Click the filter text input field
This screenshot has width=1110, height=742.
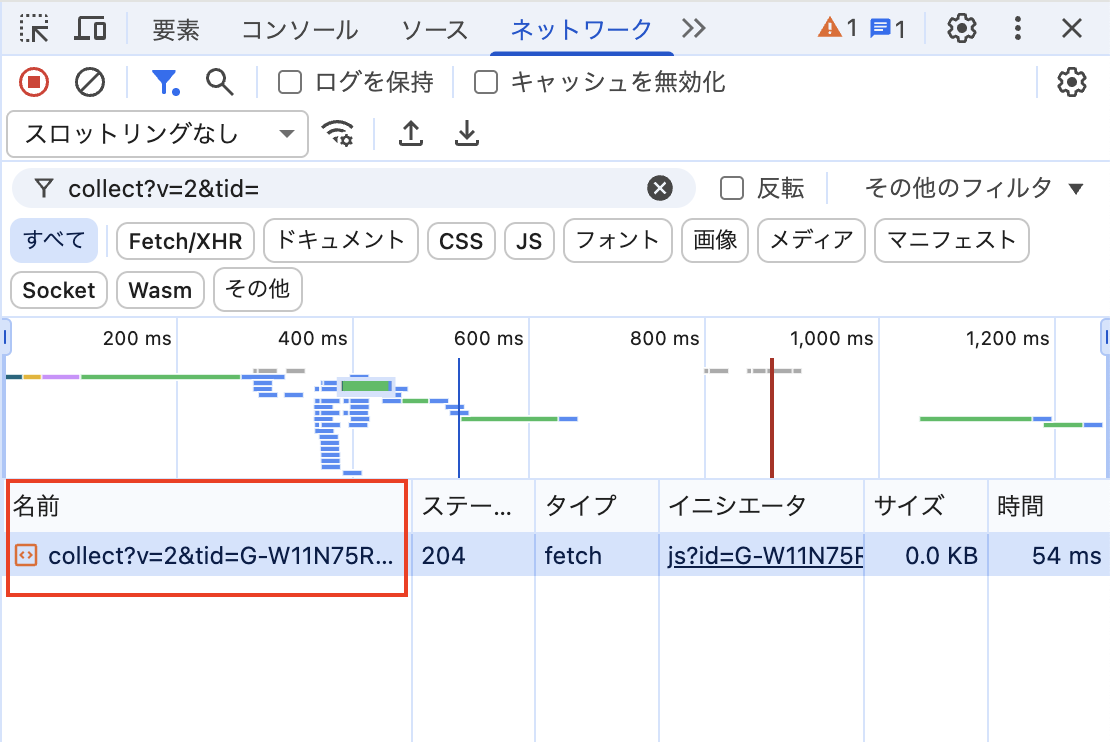click(x=350, y=188)
